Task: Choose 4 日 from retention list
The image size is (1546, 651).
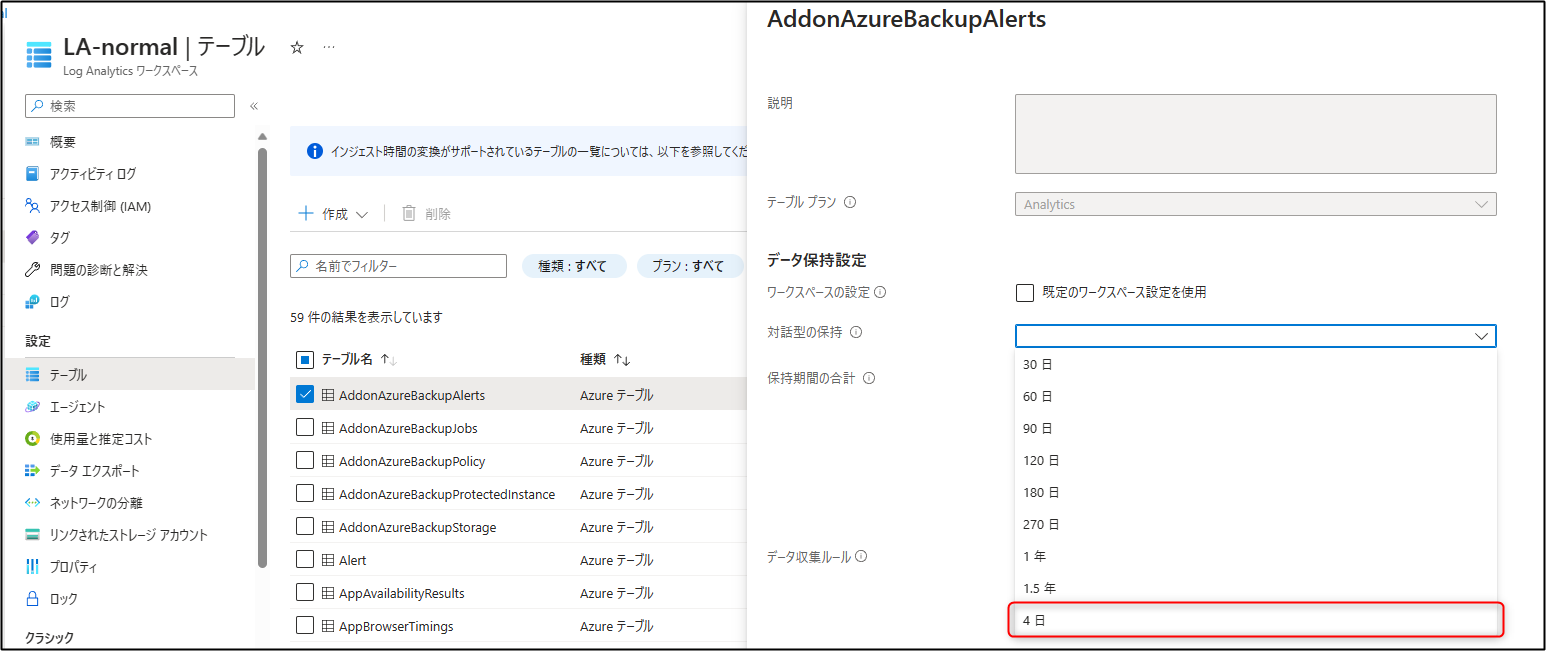Action: pyautogui.click(x=1255, y=621)
